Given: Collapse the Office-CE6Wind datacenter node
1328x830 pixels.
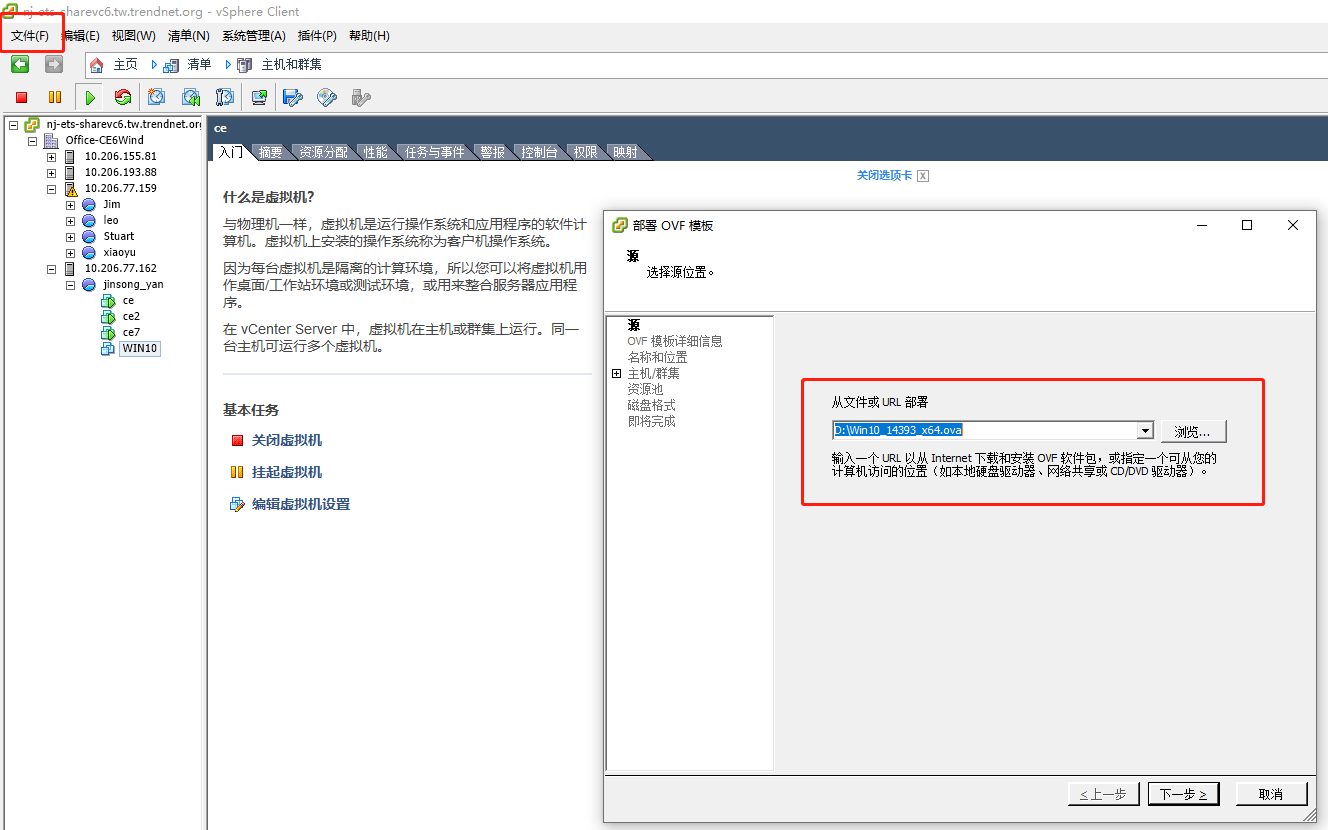Looking at the screenshot, I should [33, 141].
